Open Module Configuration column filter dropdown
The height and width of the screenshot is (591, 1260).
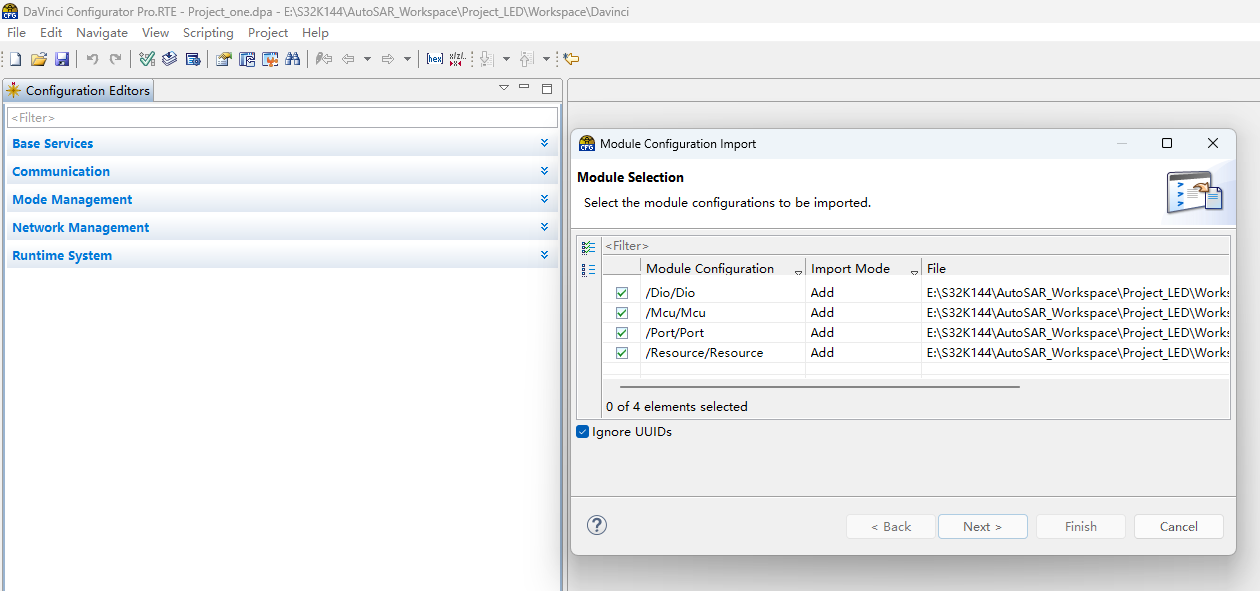tap(798, 271)
